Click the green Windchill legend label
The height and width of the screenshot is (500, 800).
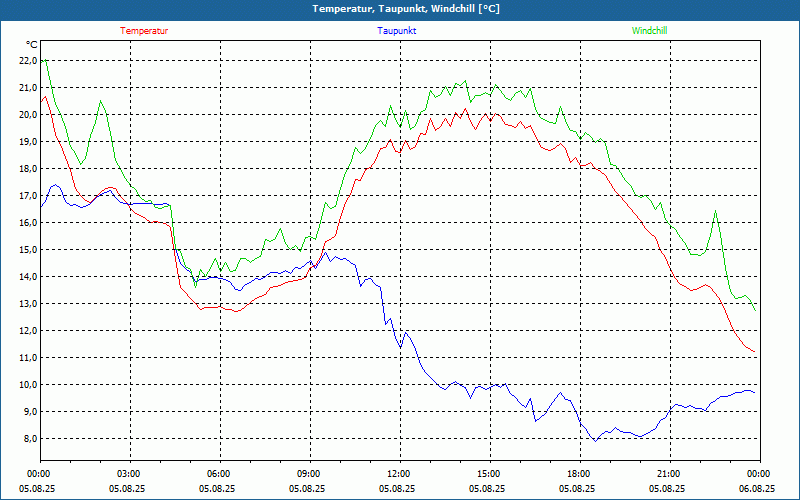coord(649,31)
